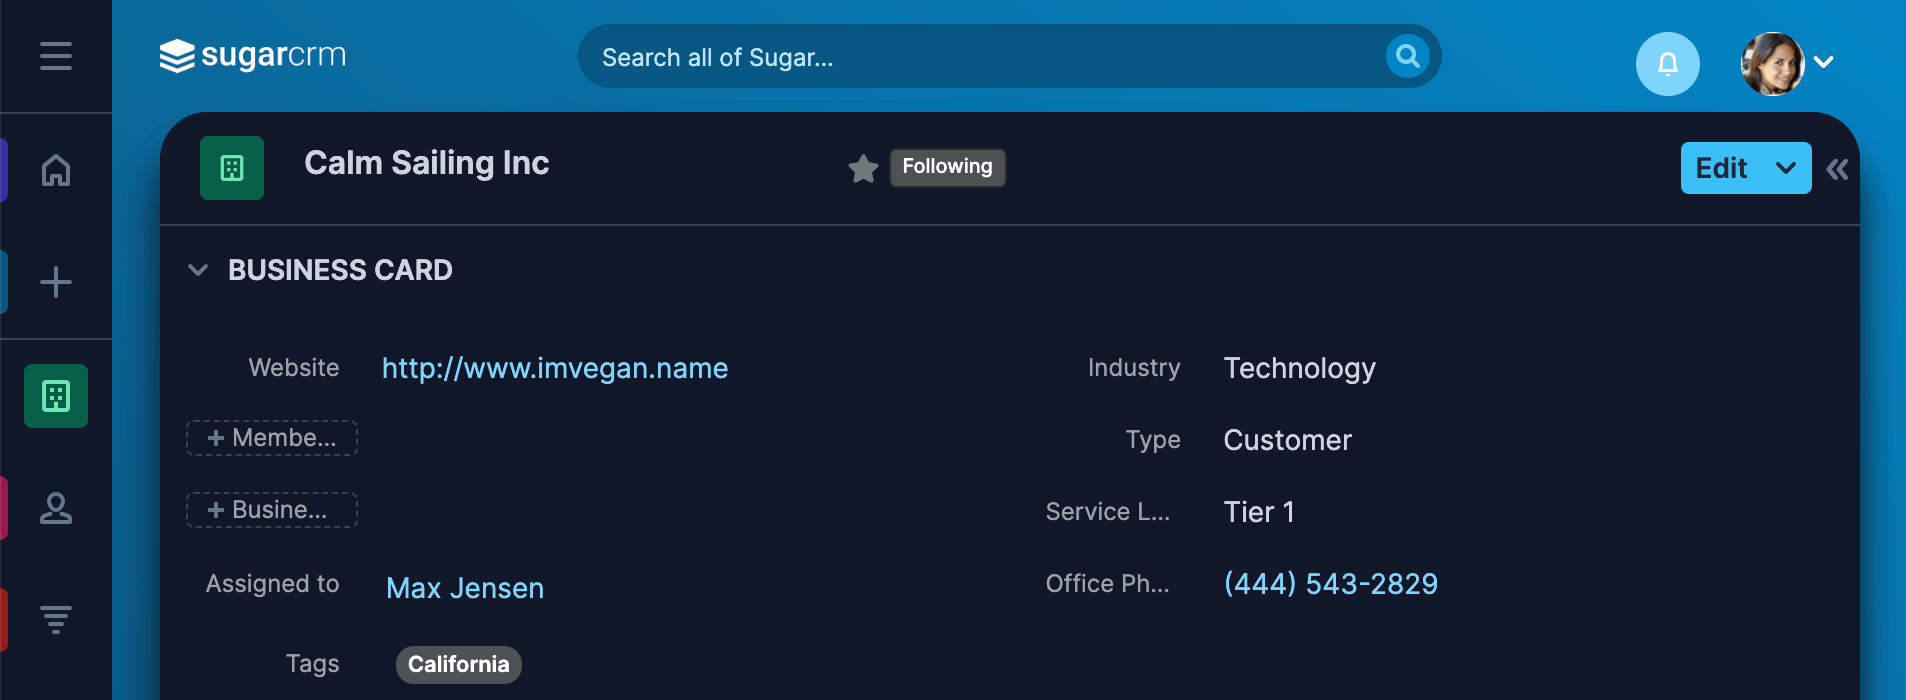Screen dimensions: 1906x700
Task: Click the Search all of Sugar field
Action: 980,57
